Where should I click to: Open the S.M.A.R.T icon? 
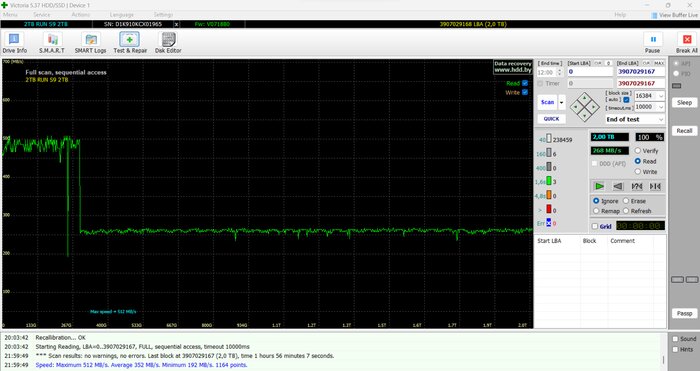[x=52, y=43]
